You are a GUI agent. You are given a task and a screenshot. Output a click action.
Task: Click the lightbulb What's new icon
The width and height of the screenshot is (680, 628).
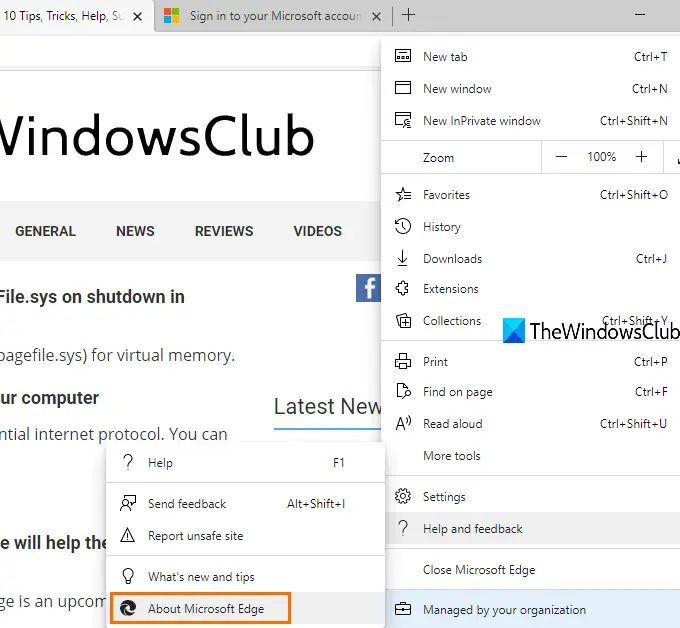128,576
